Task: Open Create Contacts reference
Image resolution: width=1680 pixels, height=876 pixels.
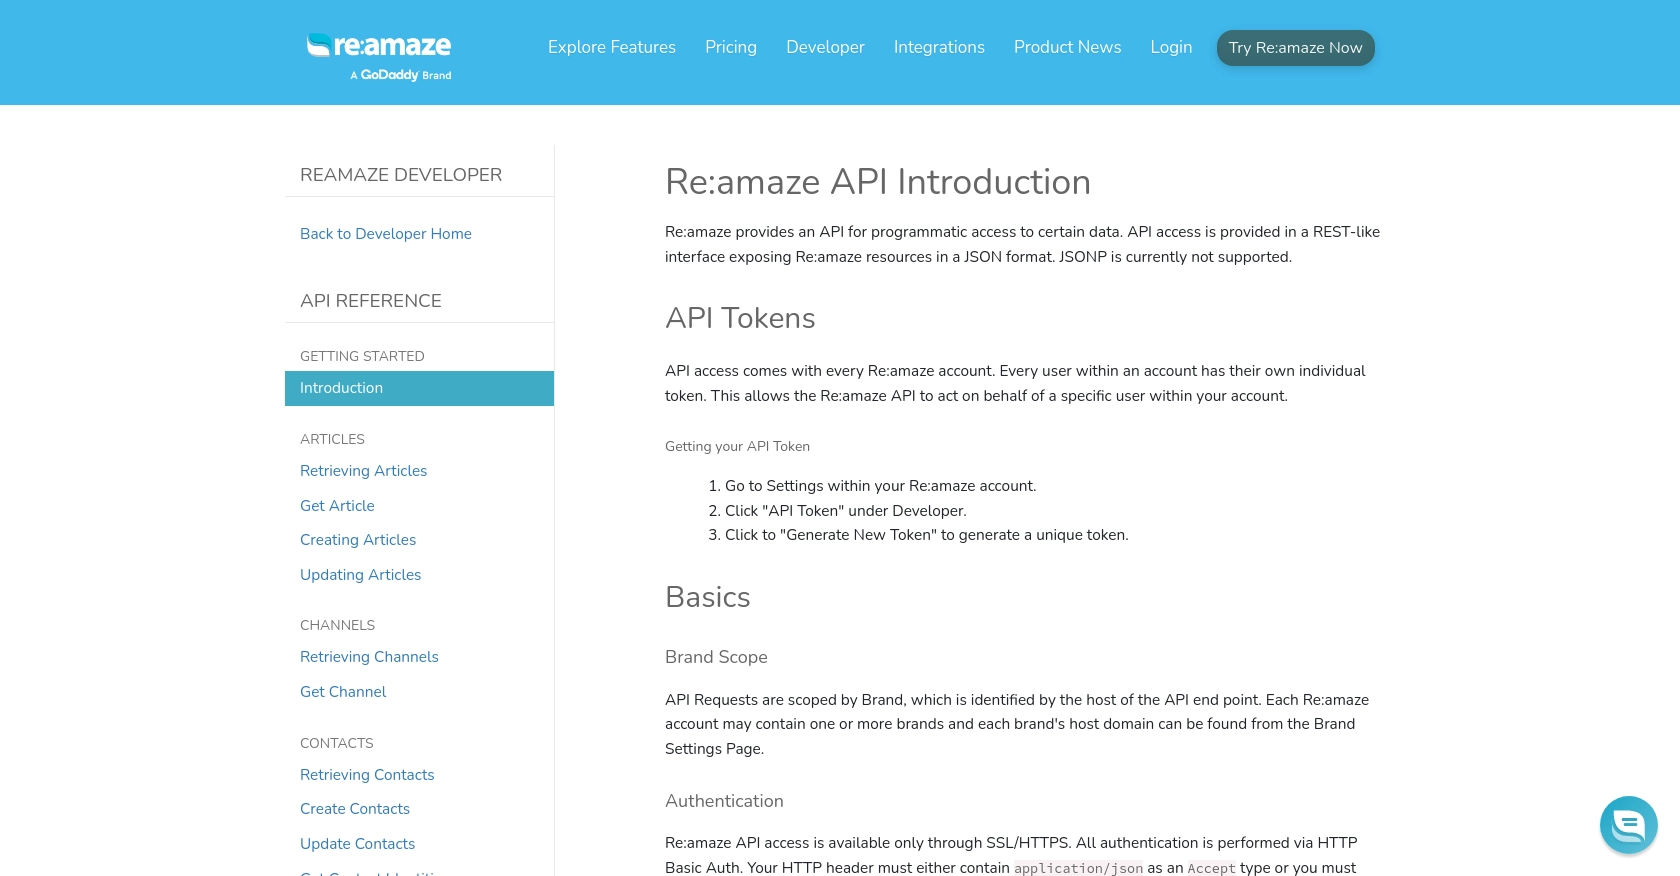Action: pos(355,809)
